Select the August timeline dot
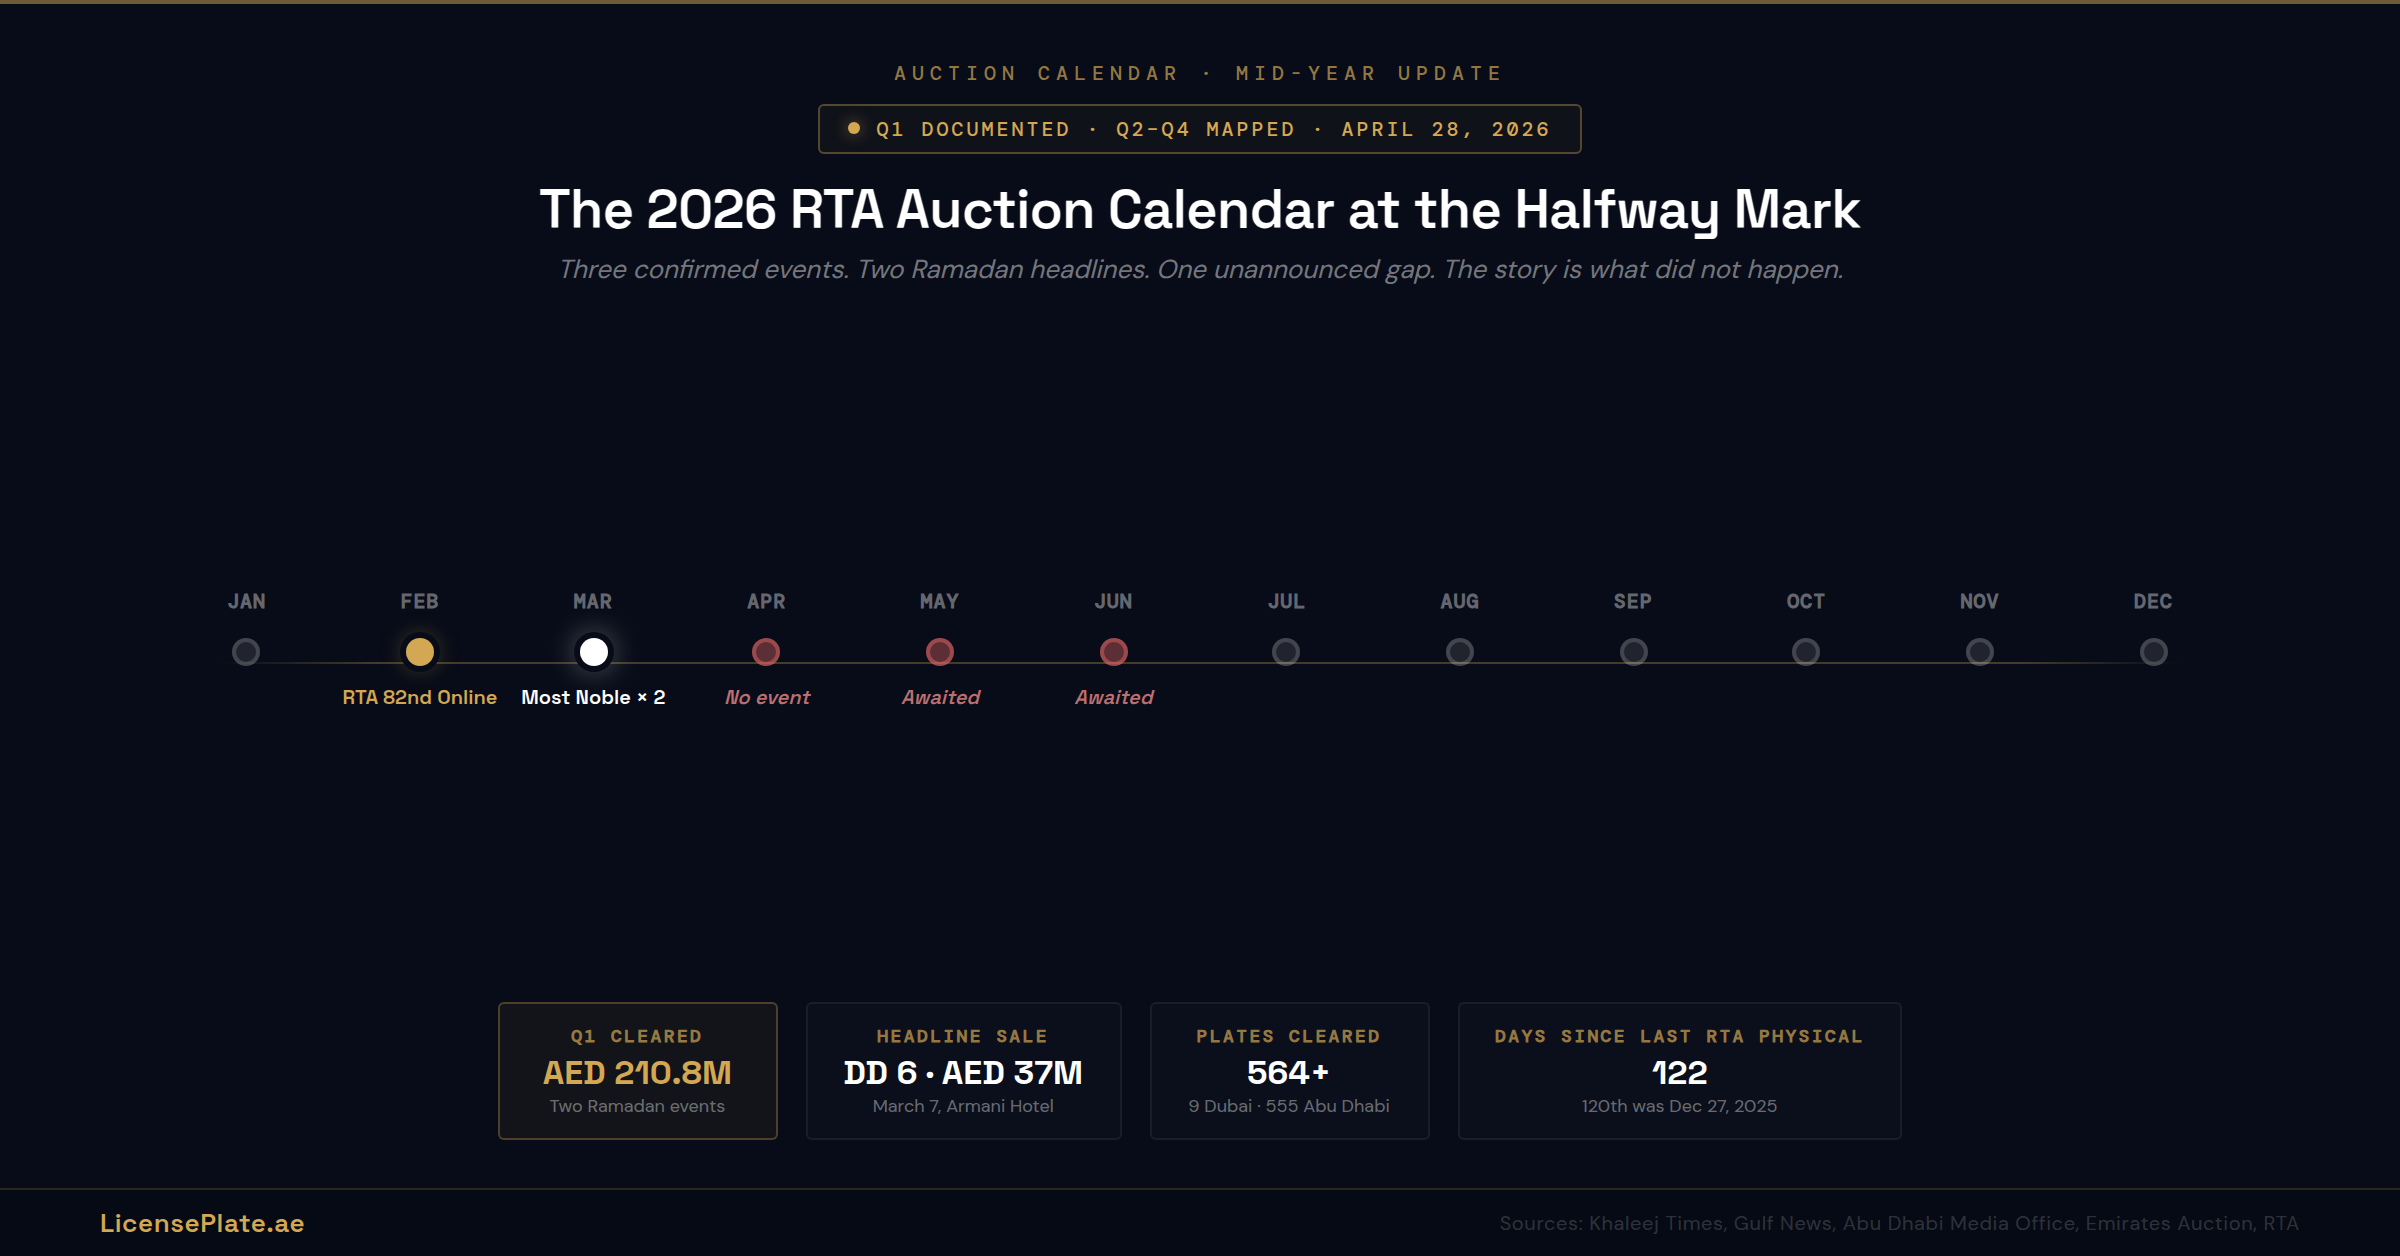2400x1256 pixels. (1460, 652)
